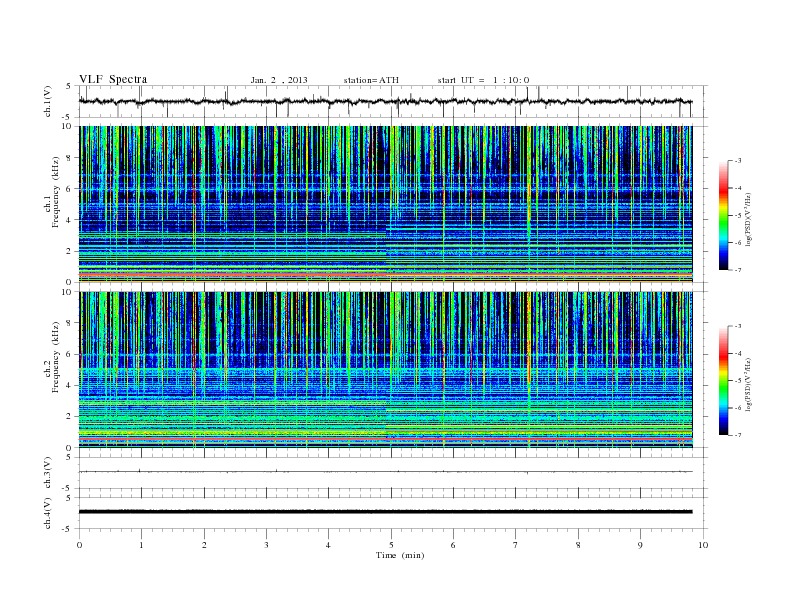
Task: Click the color scale bar beside ch.1 spectrogram
Action: 723,216
